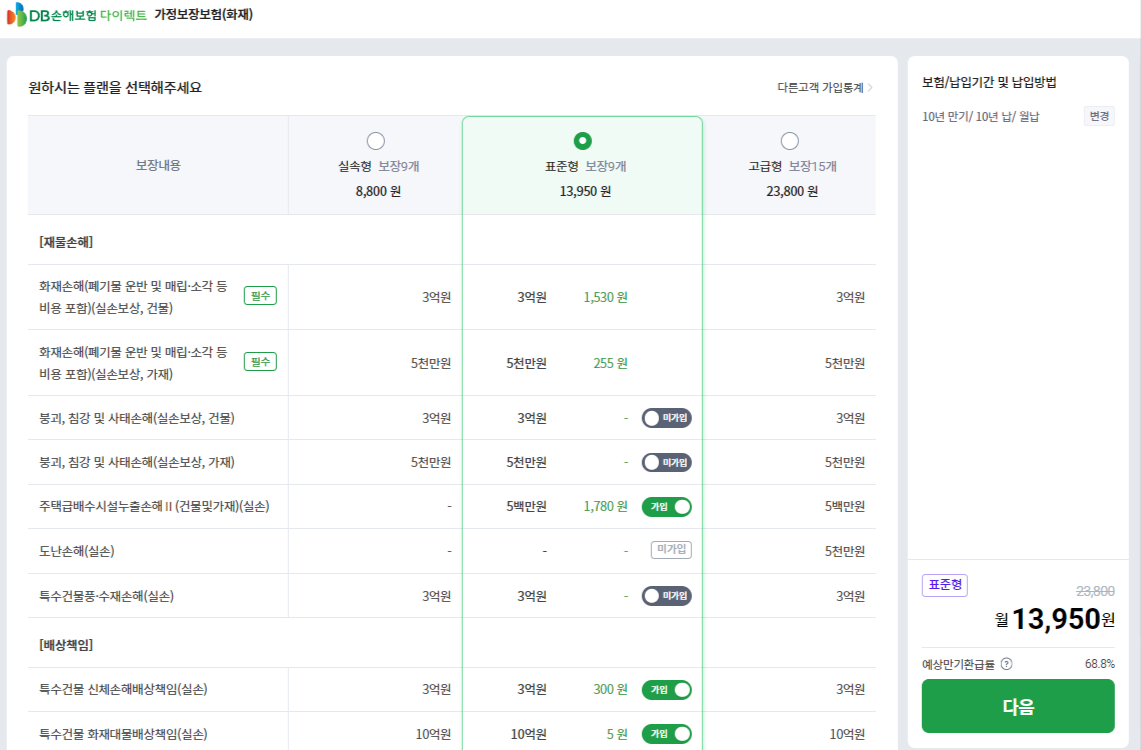Click 변경 to change payment period
Image resolution: width=1141 pixels, height=750 pixels.
(1099, 116)
